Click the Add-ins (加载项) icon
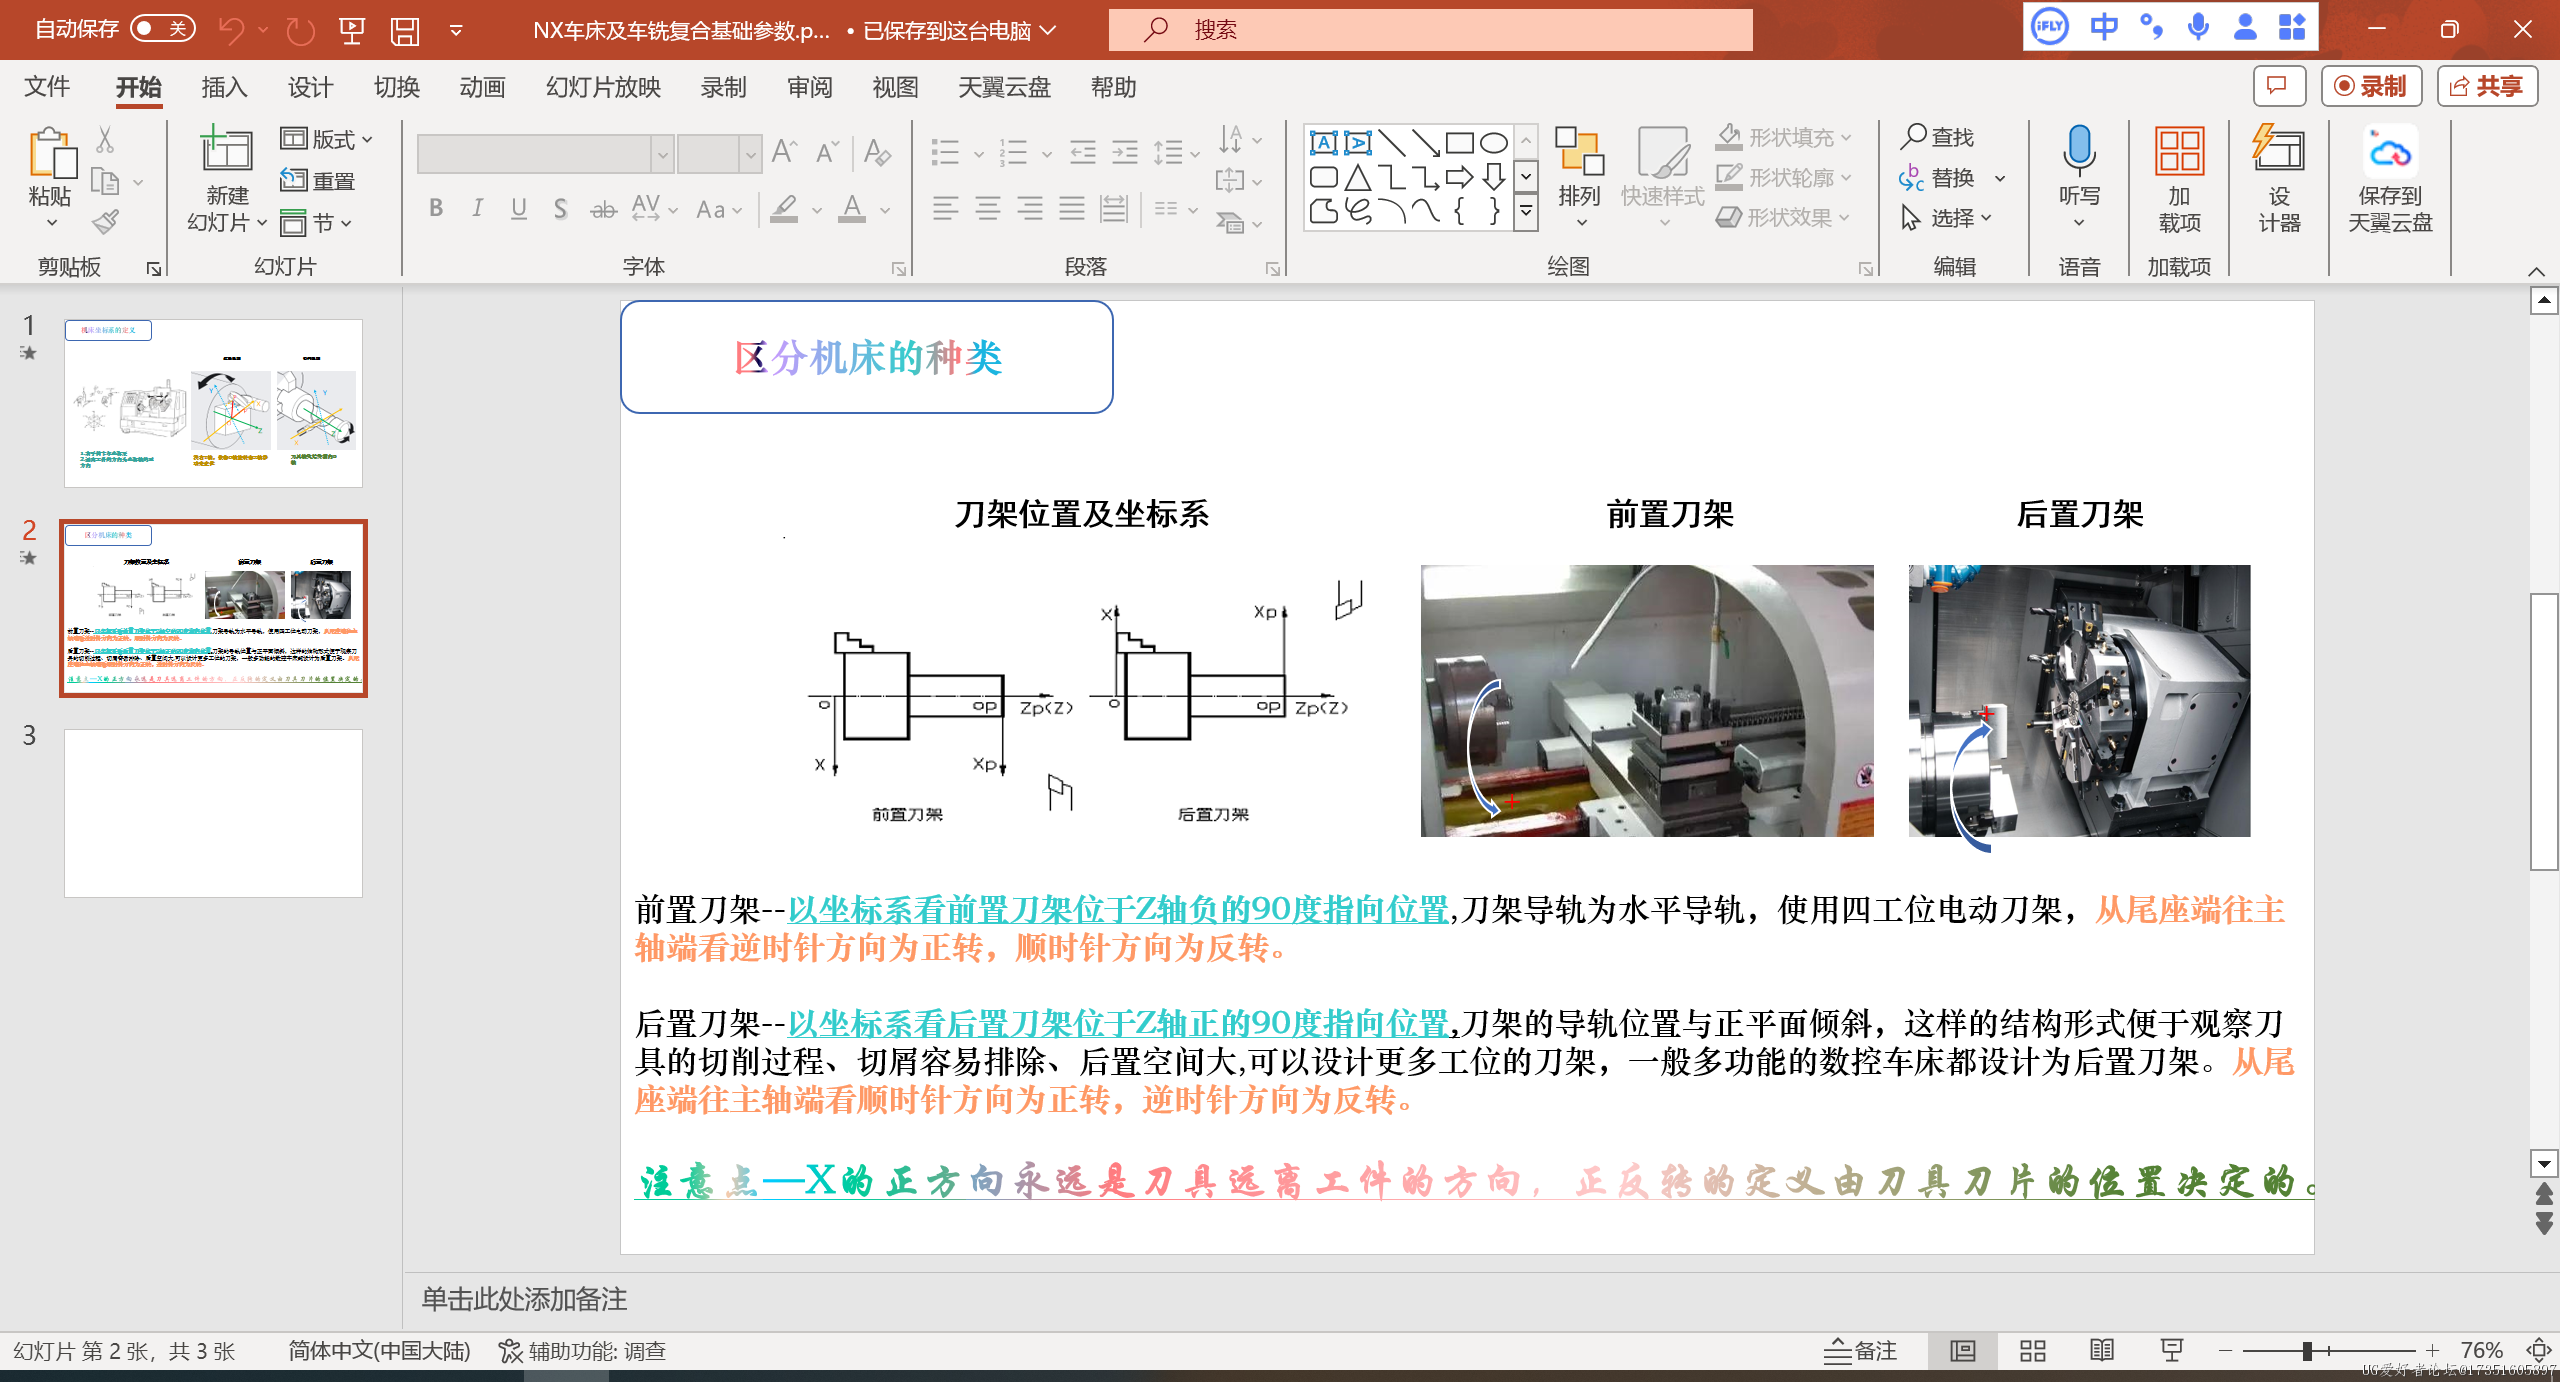Image resolution: width=2560 pixels, height=1382 pixels. point(2179,152)
